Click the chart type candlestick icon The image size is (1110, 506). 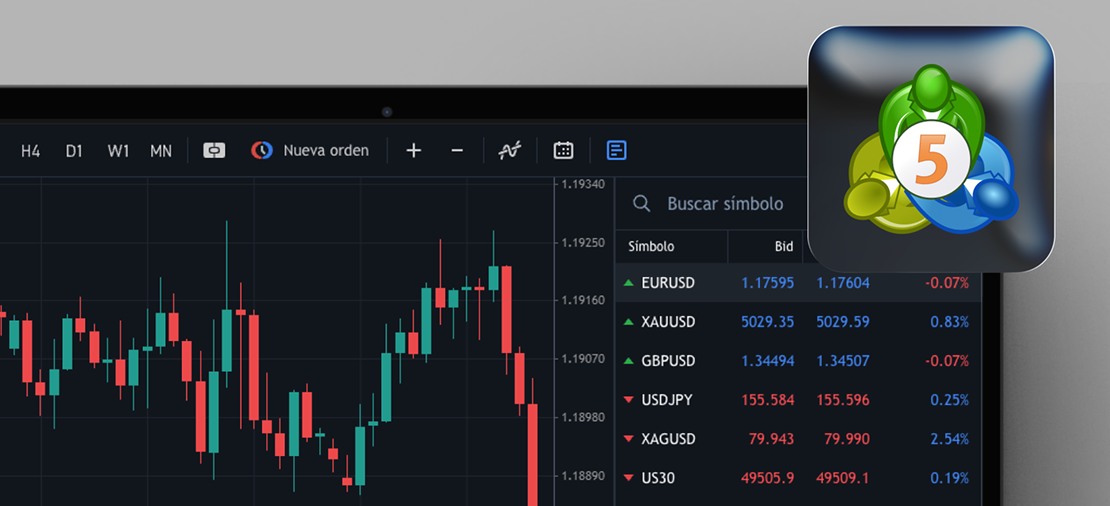[x=214, y=151]
